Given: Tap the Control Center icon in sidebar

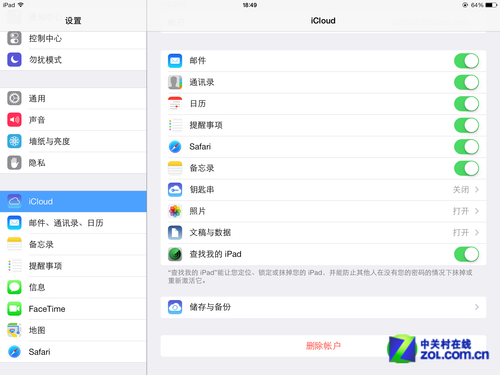Looking at the screenshot, I should pyautogui.click(x=14, y=38).
